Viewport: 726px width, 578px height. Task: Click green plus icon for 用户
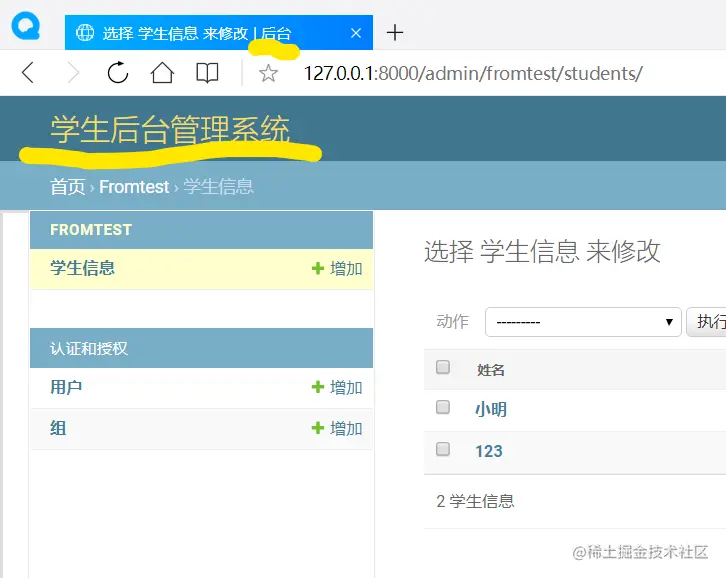[x=318, y=387]
